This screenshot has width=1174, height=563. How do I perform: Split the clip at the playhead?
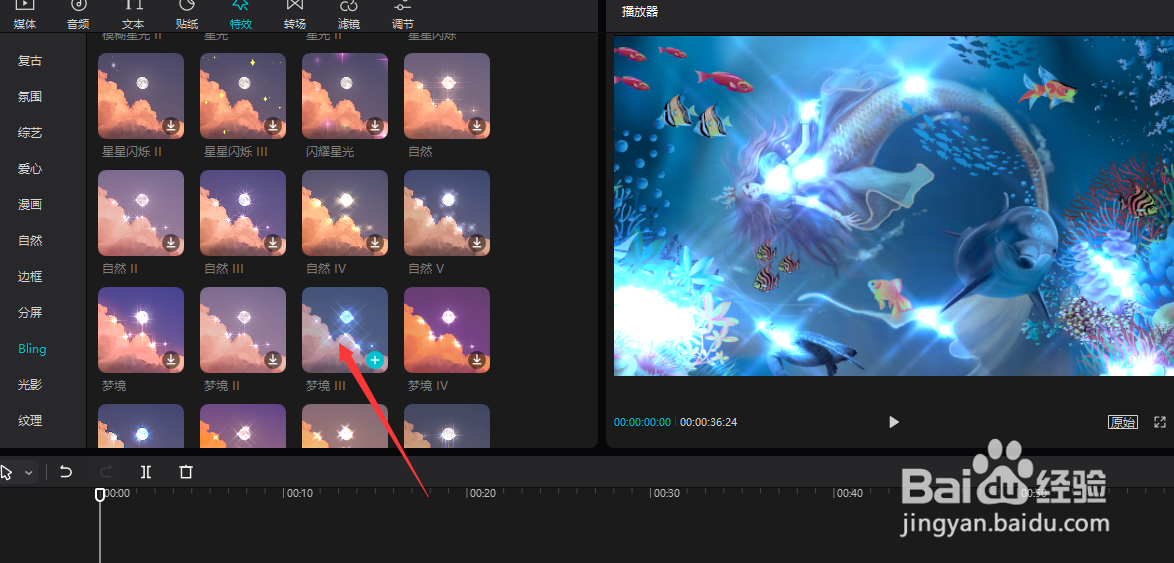click(x=146, y=472)
